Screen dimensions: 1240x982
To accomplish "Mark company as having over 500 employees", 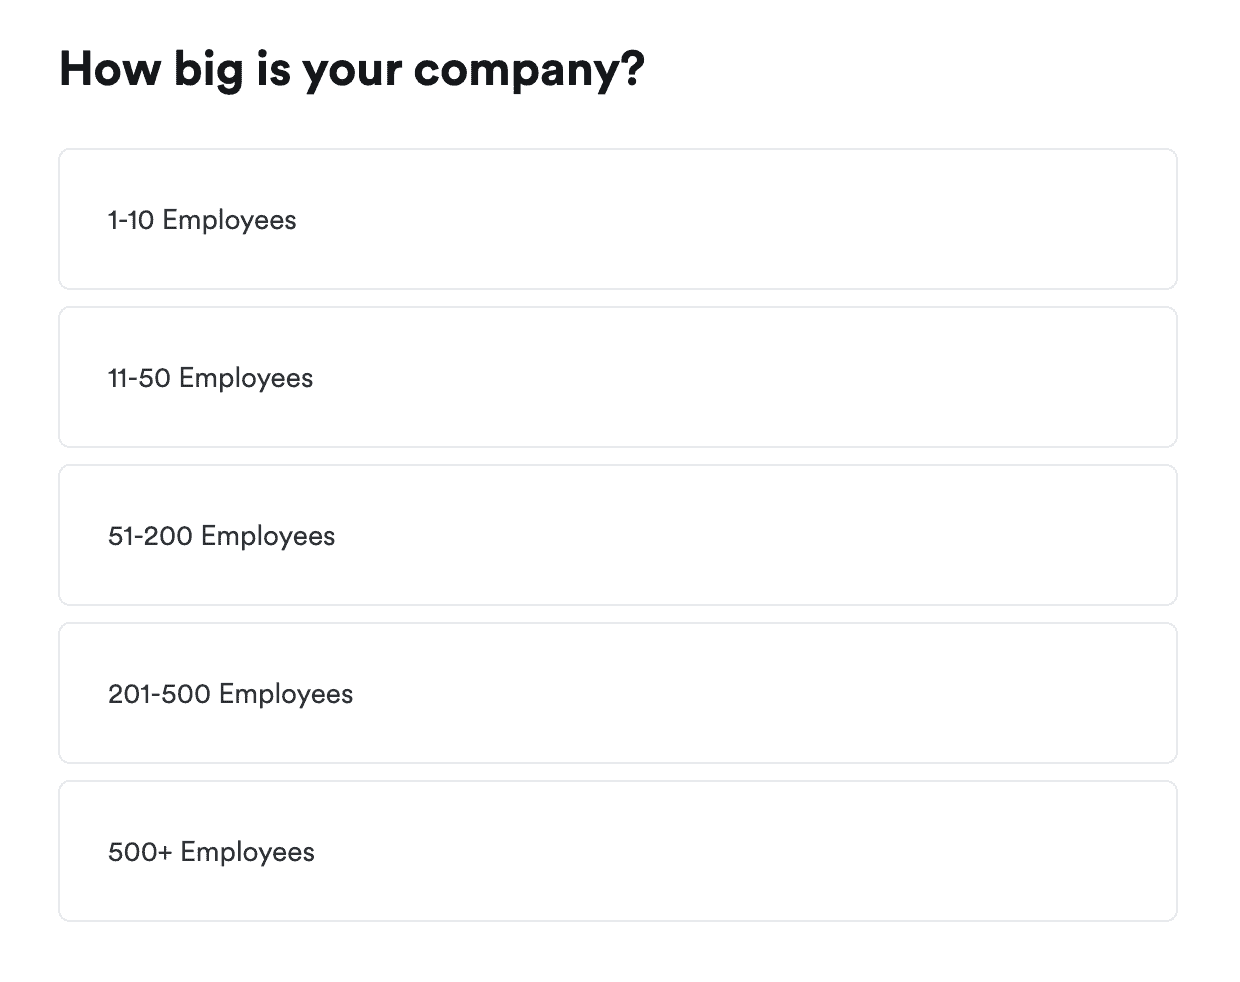I will (617, 852).
